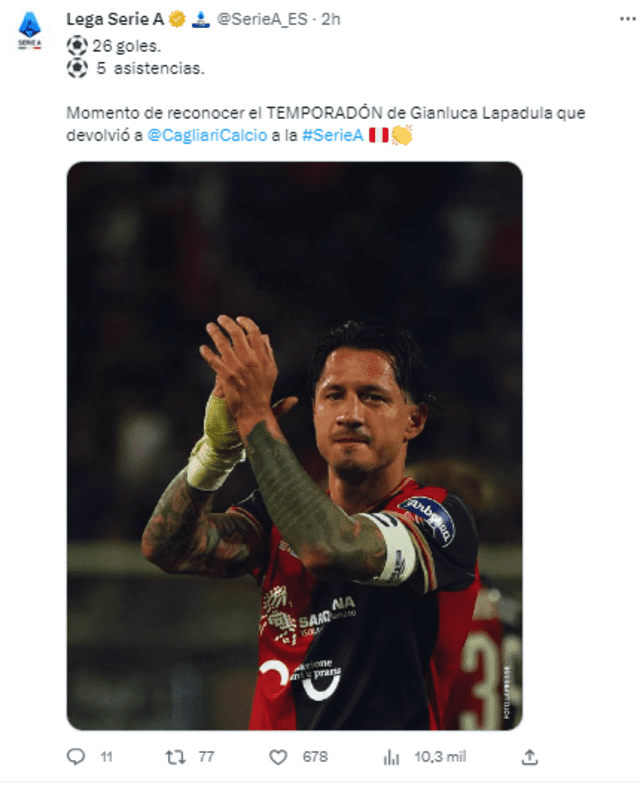Click the 10,3 mil views count

(440, 756)
